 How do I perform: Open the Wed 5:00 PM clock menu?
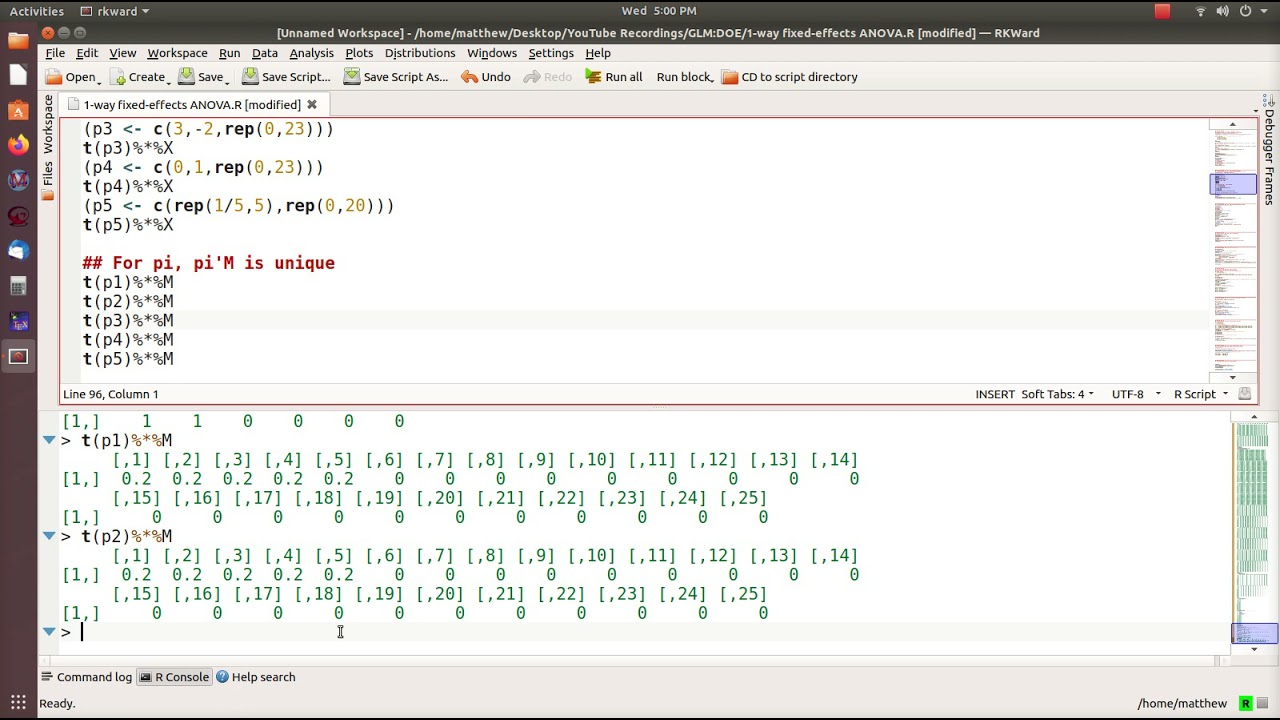pyautogui.click(x=658, y=11)
